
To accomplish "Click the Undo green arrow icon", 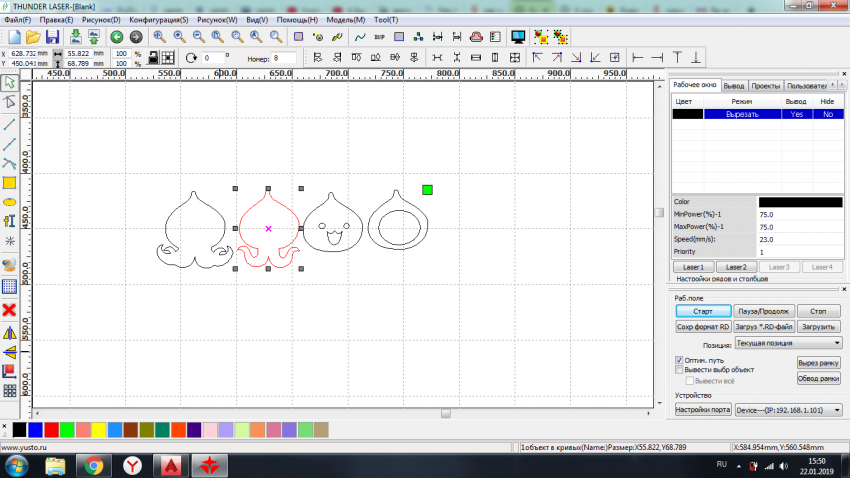I will 117,37.
